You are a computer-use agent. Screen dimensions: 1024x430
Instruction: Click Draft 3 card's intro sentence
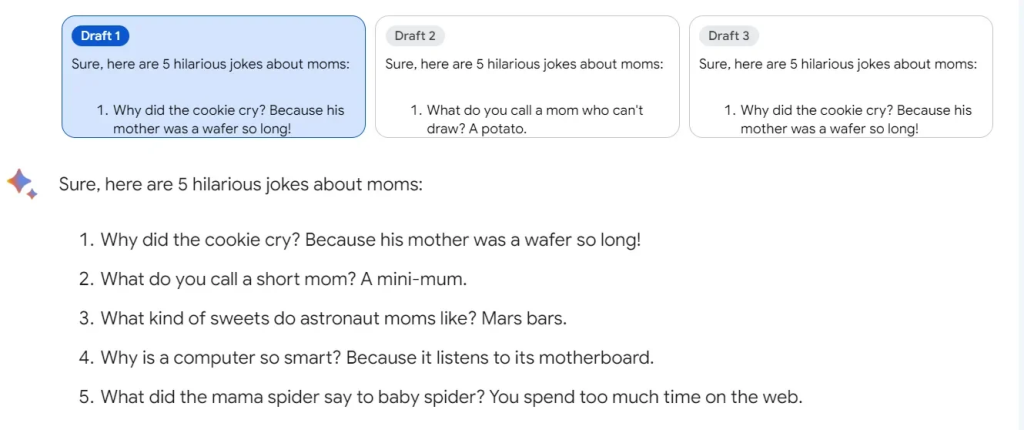[x=838, y=64]
